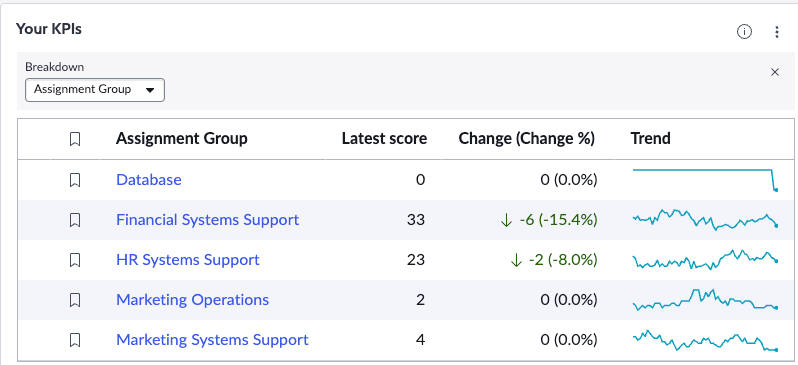This screenshot has width=798, height=365.
Task: Click the Marketing Systems Support trend sparkline
Action: (x=705, y=340)
